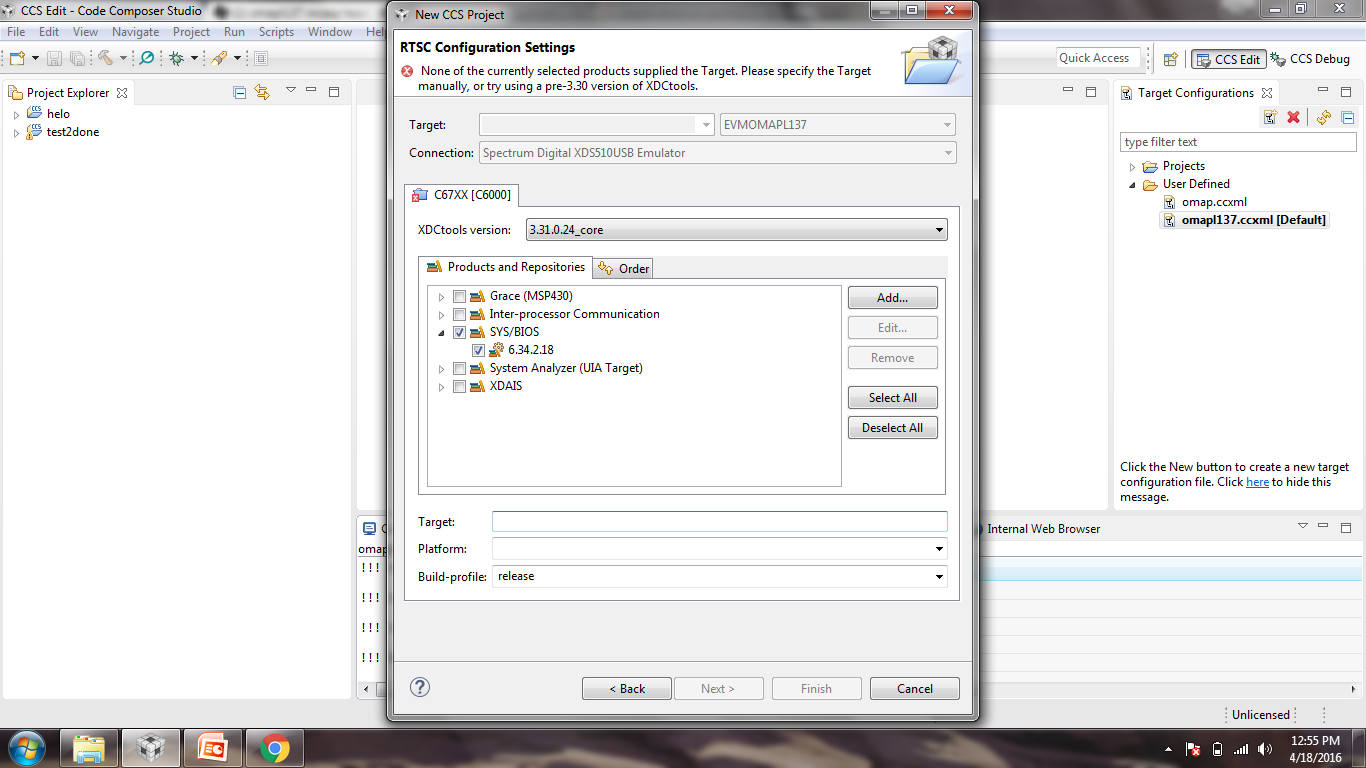Click the New wizard toolbar icon
1366x768 pixels.
click(17, 58)
